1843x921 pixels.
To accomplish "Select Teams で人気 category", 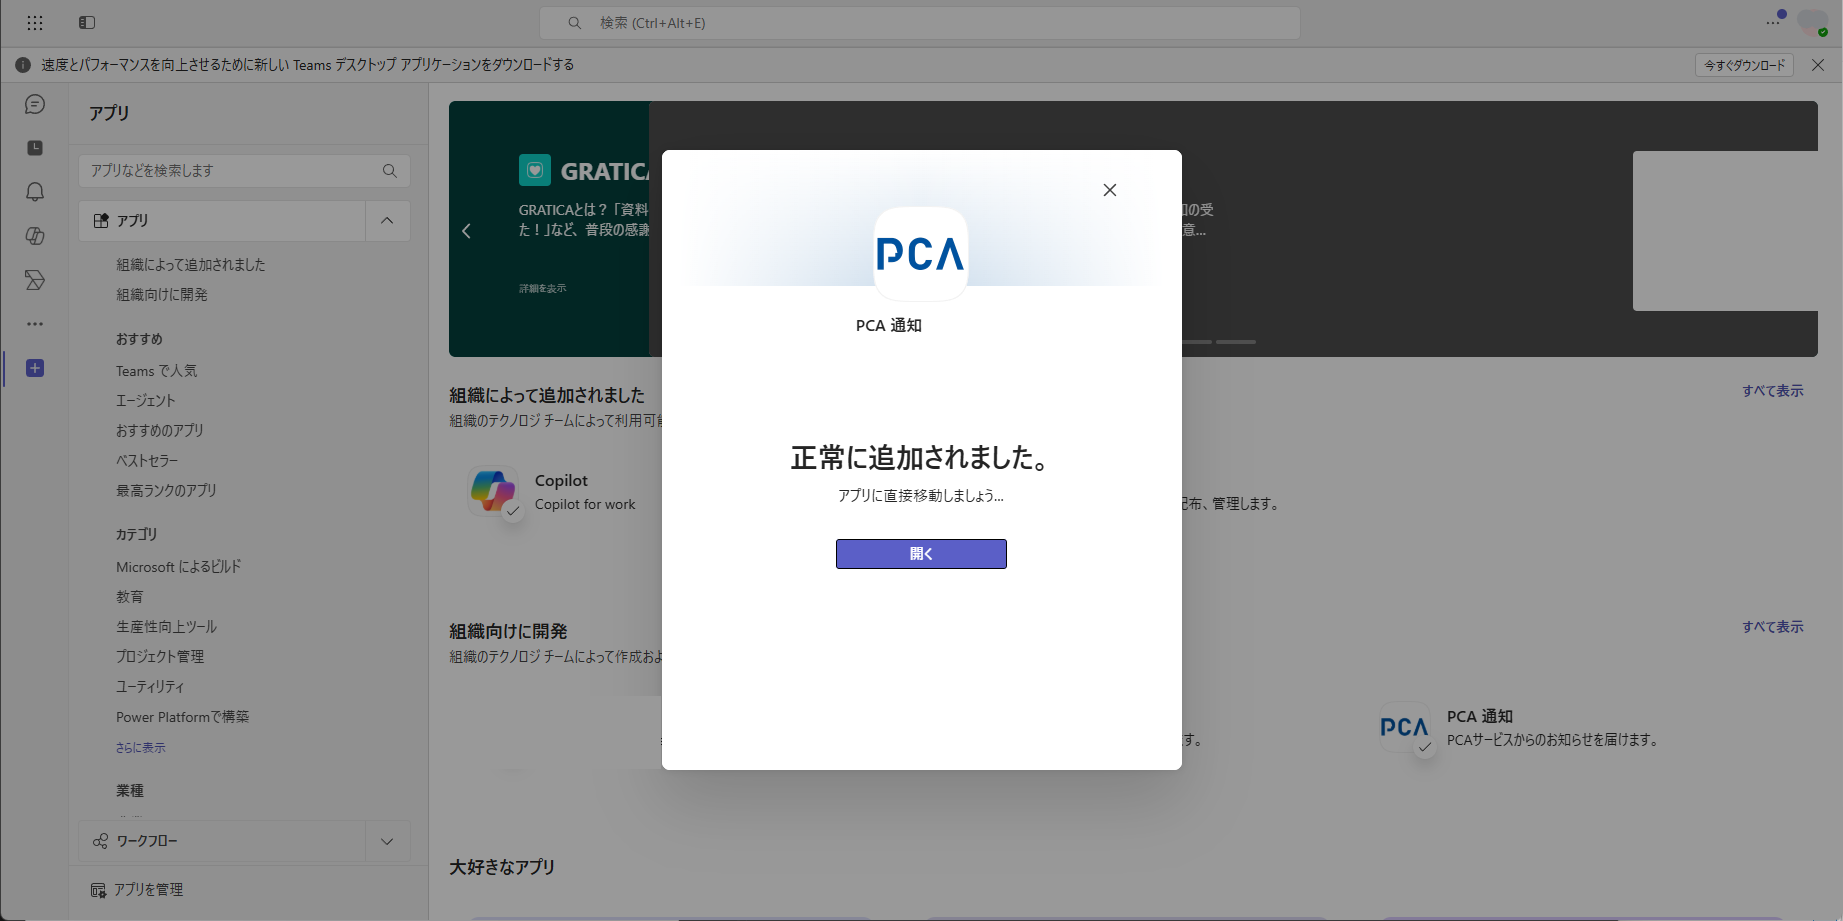I will point(157,371).
